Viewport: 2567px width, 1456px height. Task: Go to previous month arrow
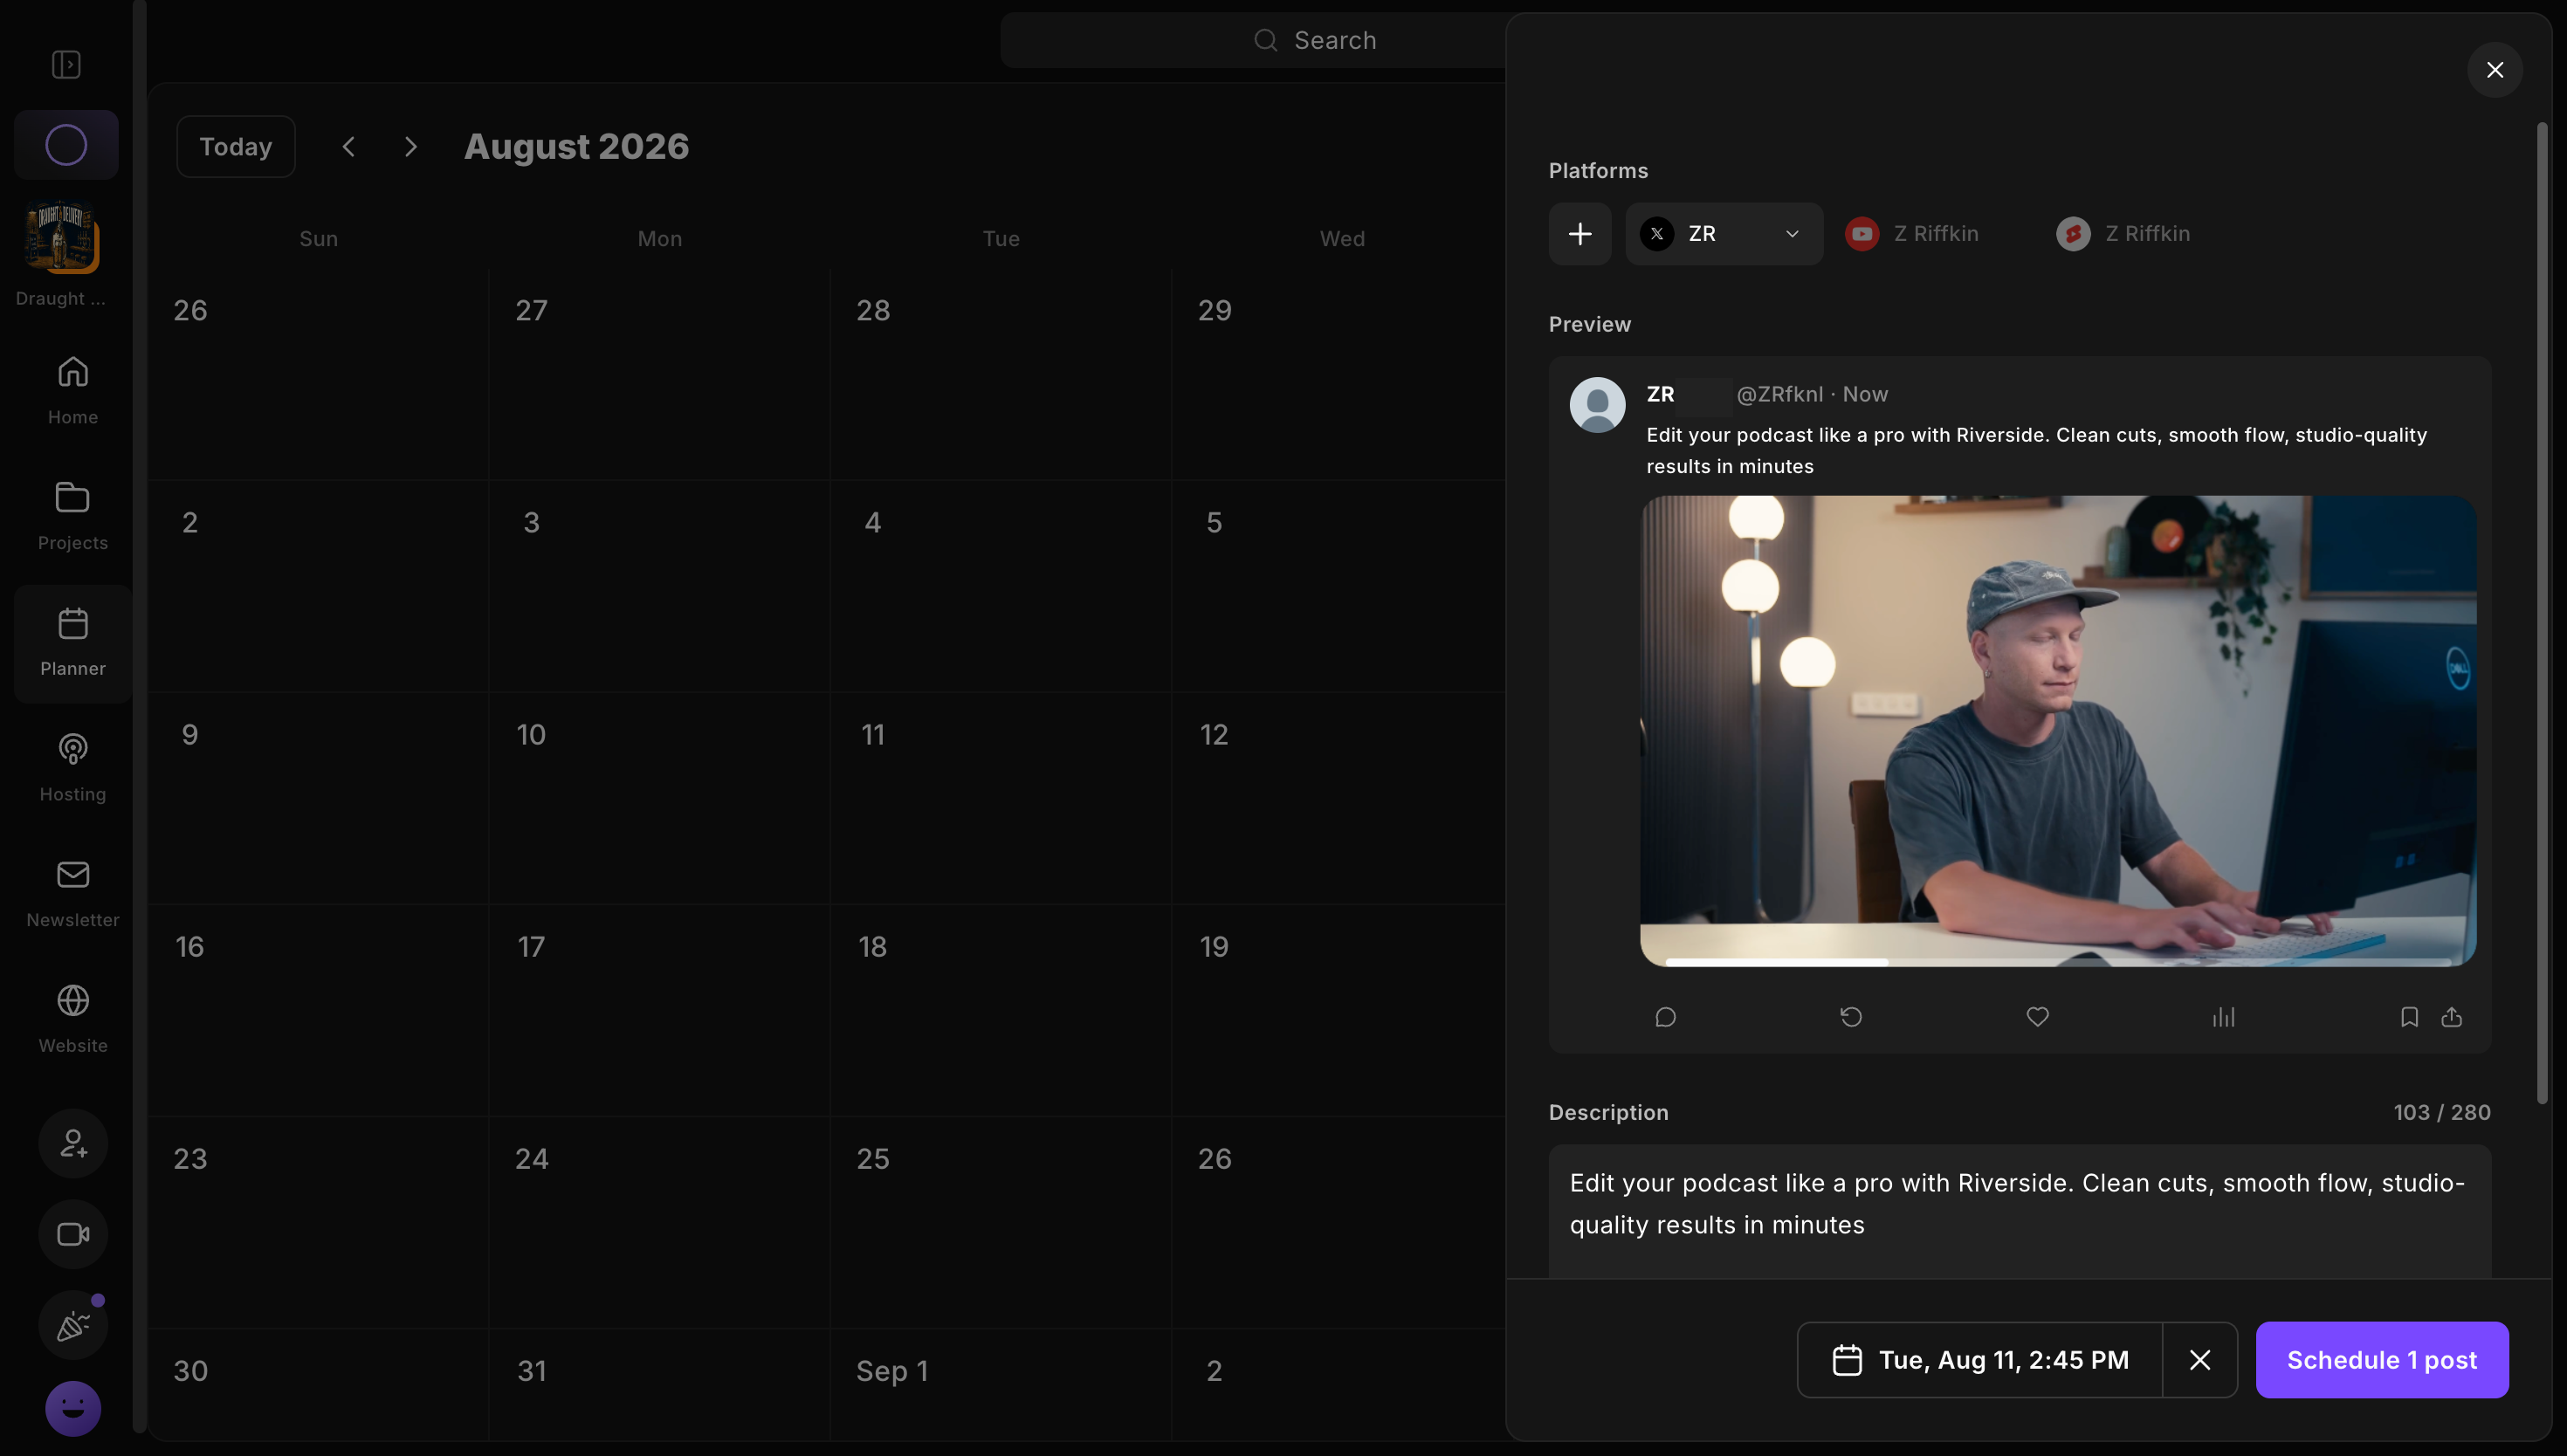349,147
